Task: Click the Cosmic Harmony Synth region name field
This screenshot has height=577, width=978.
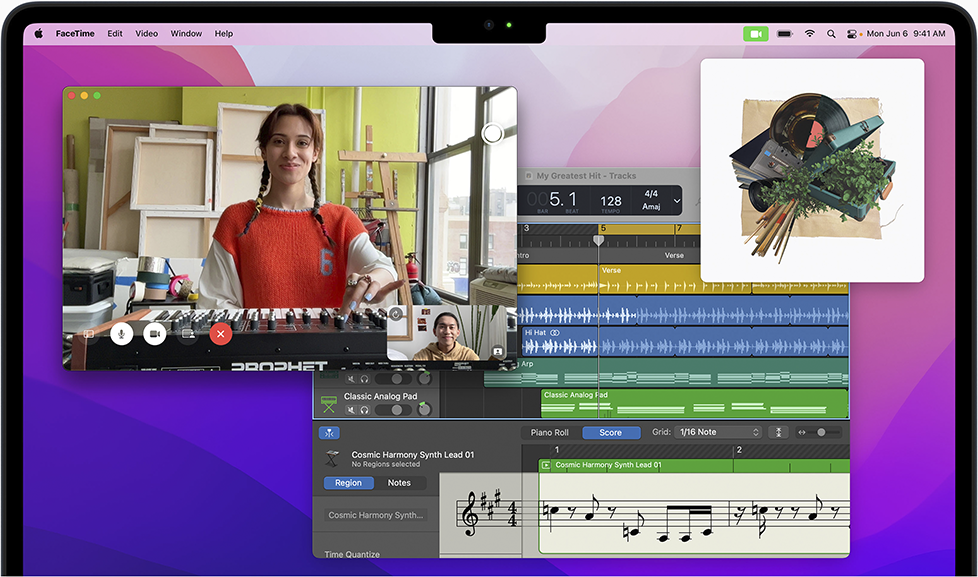Action: click(x=376, y=515)
